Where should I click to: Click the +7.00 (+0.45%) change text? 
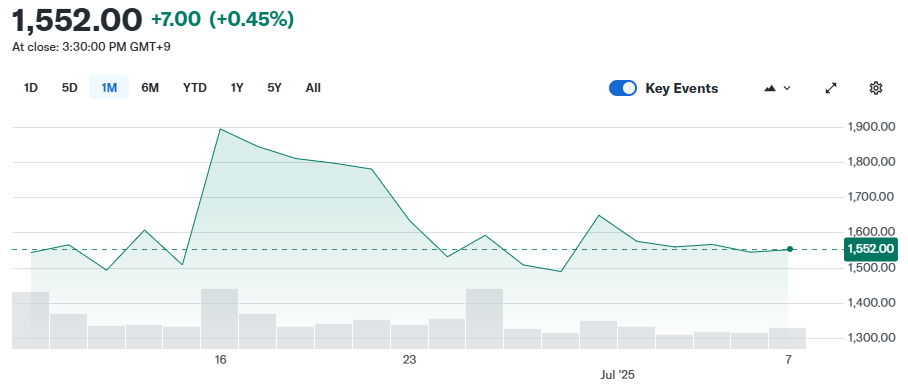222,19
